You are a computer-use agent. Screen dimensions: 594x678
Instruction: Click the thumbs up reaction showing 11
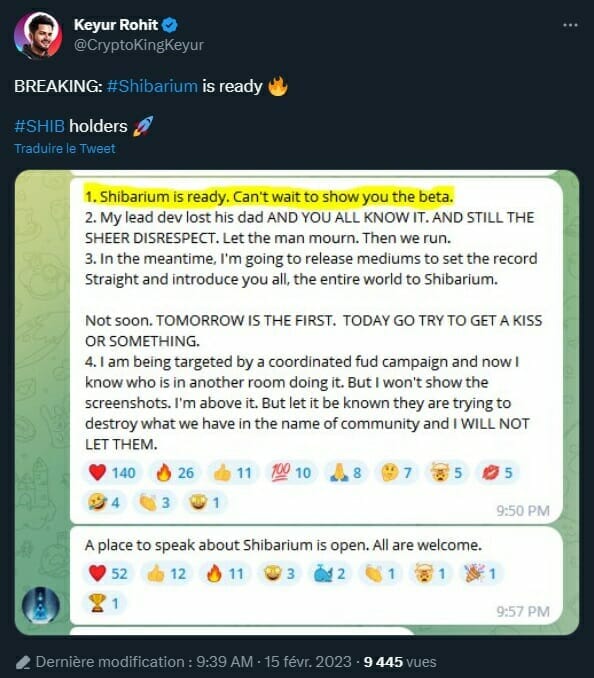(x=233, y=473)
